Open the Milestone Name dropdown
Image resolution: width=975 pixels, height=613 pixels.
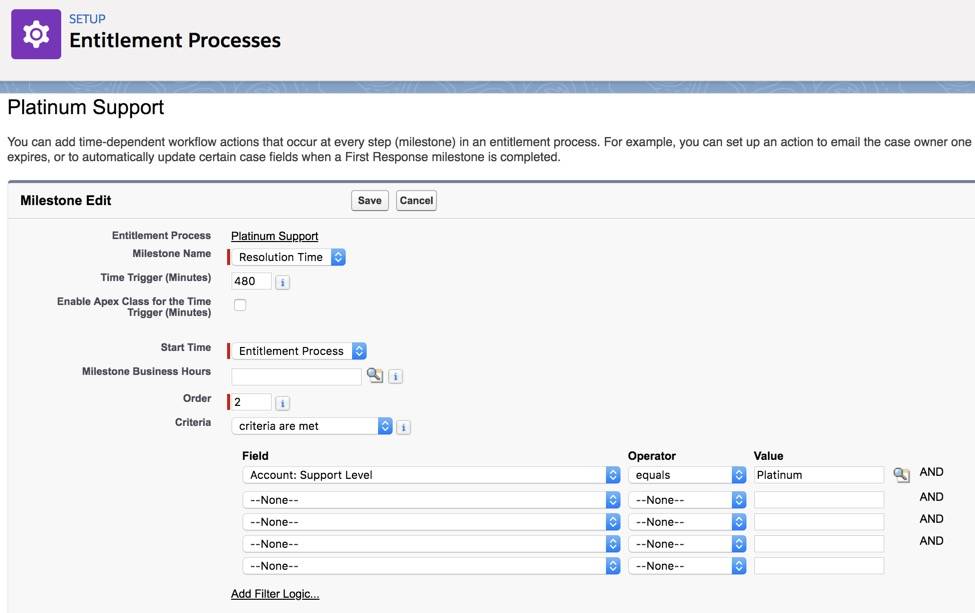tap(337, 257)
